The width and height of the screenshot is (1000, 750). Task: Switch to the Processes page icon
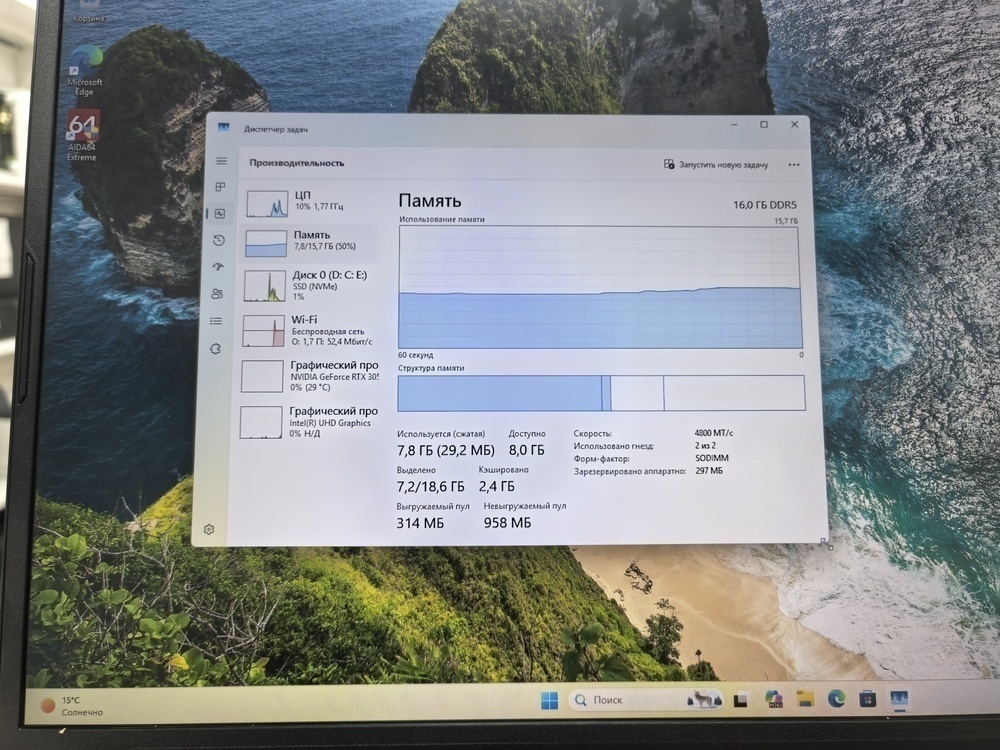(221, 187)
